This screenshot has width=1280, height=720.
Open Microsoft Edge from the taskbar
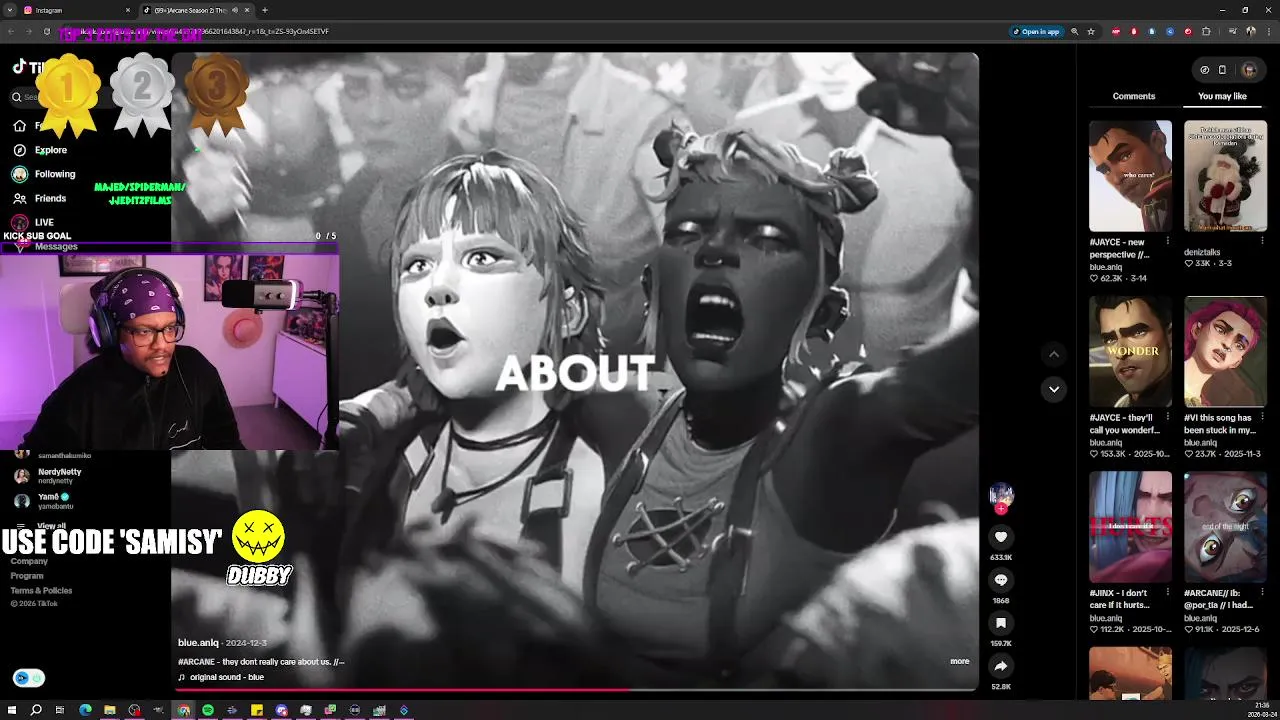click(x=85, y=710)
